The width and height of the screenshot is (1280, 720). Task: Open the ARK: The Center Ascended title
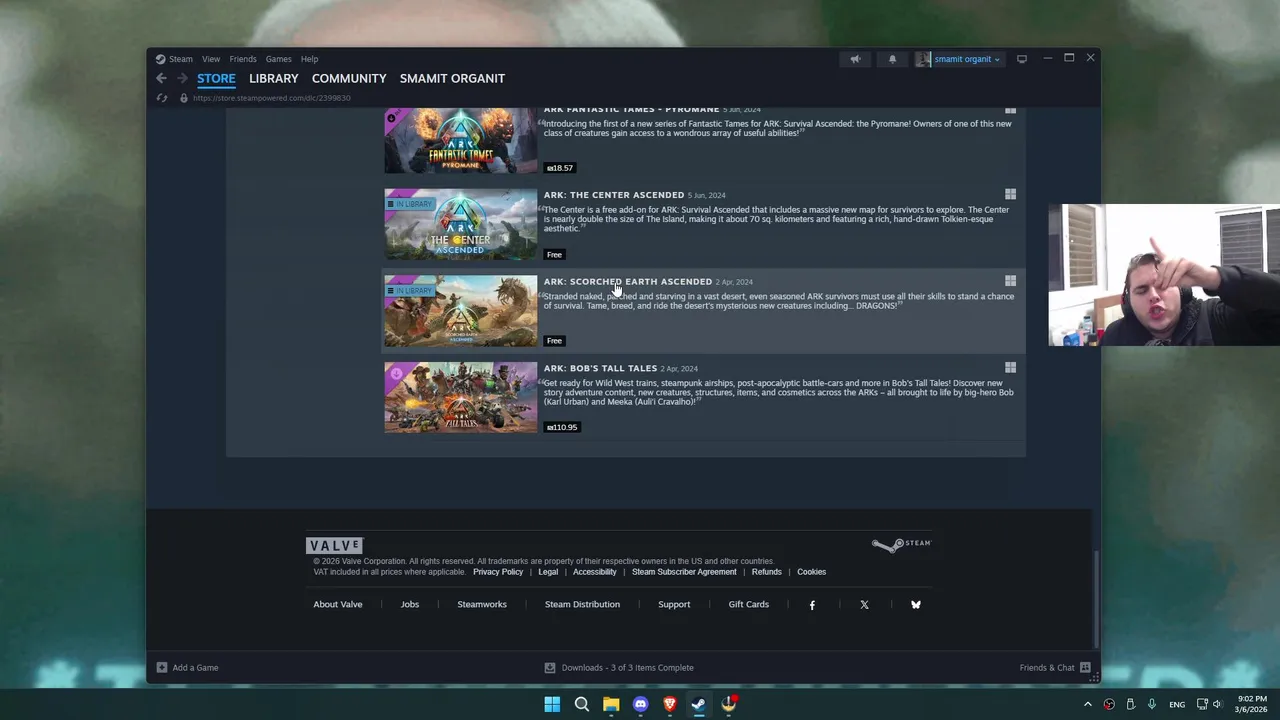tap(614, 195)
